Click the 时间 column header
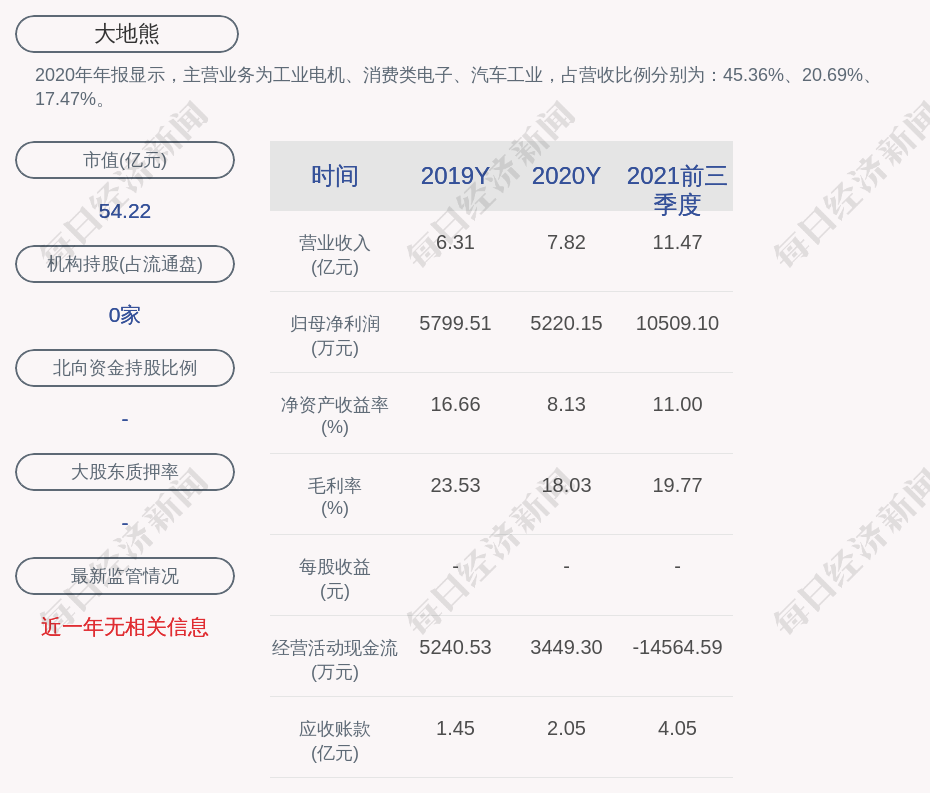930x793 pixels. click(334, 176)
